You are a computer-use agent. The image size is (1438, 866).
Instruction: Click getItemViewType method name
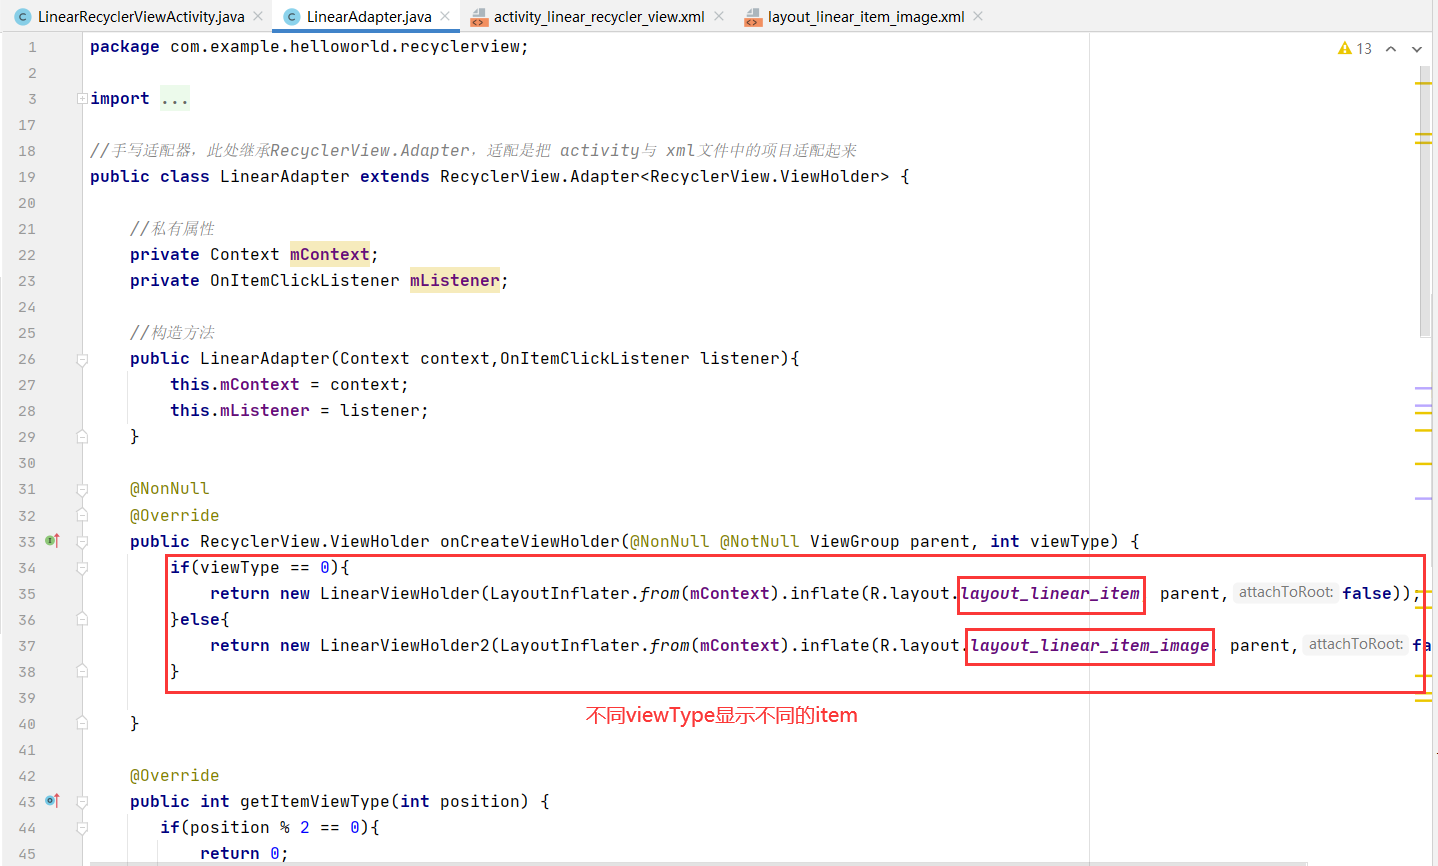(315, 801)
